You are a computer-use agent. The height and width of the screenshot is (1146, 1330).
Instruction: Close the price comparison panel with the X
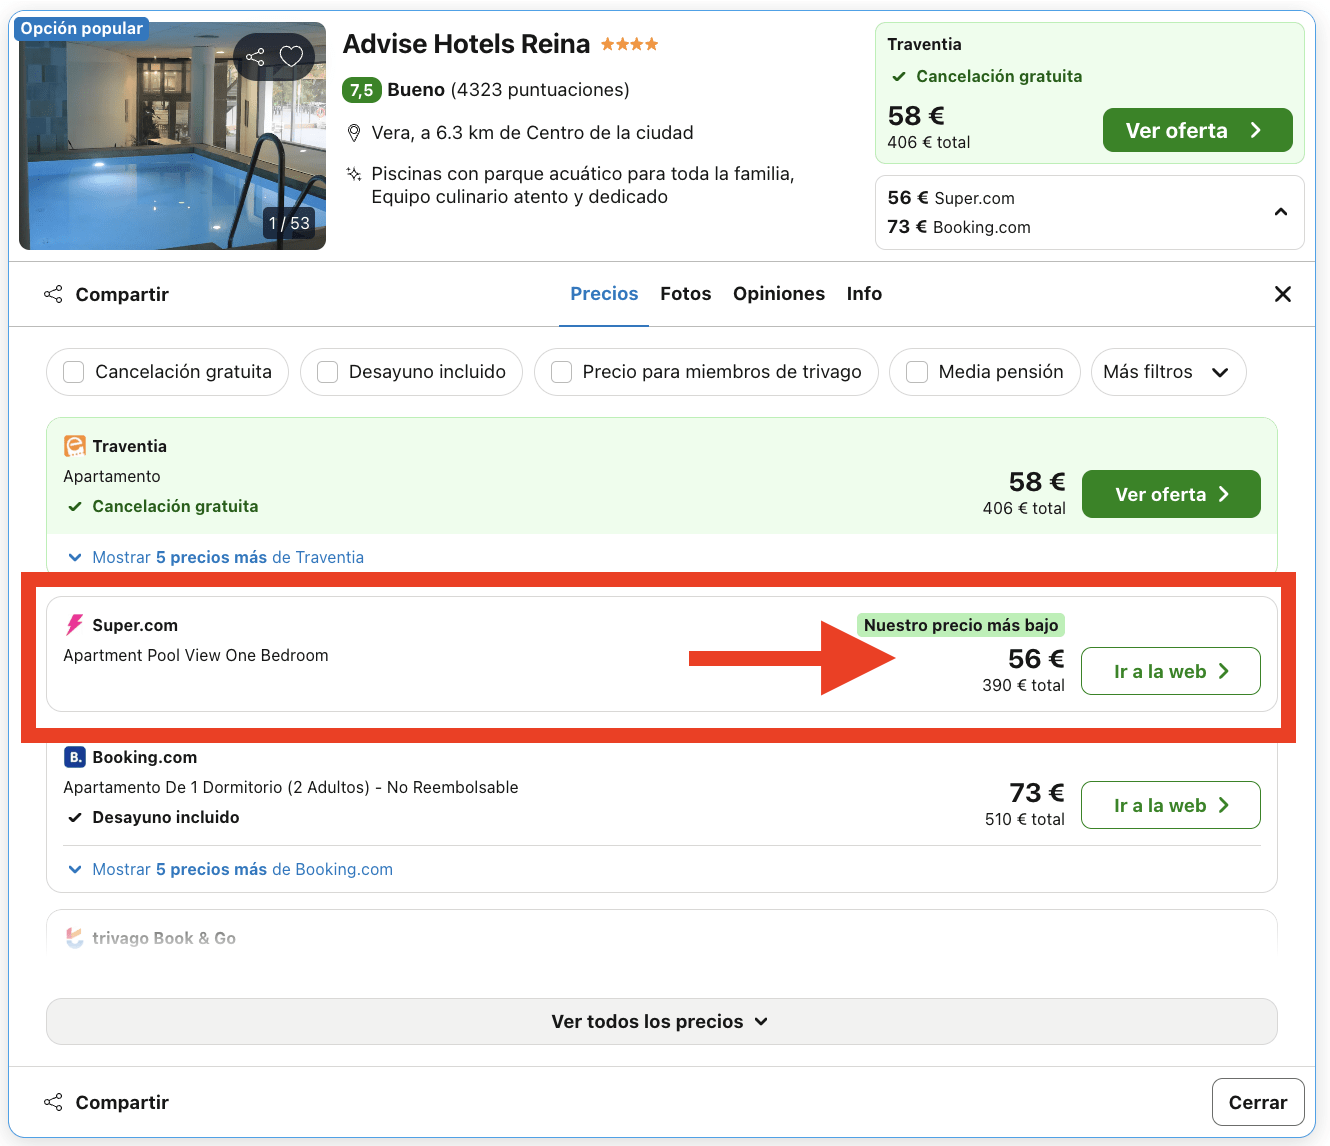tap(1283, 294)
